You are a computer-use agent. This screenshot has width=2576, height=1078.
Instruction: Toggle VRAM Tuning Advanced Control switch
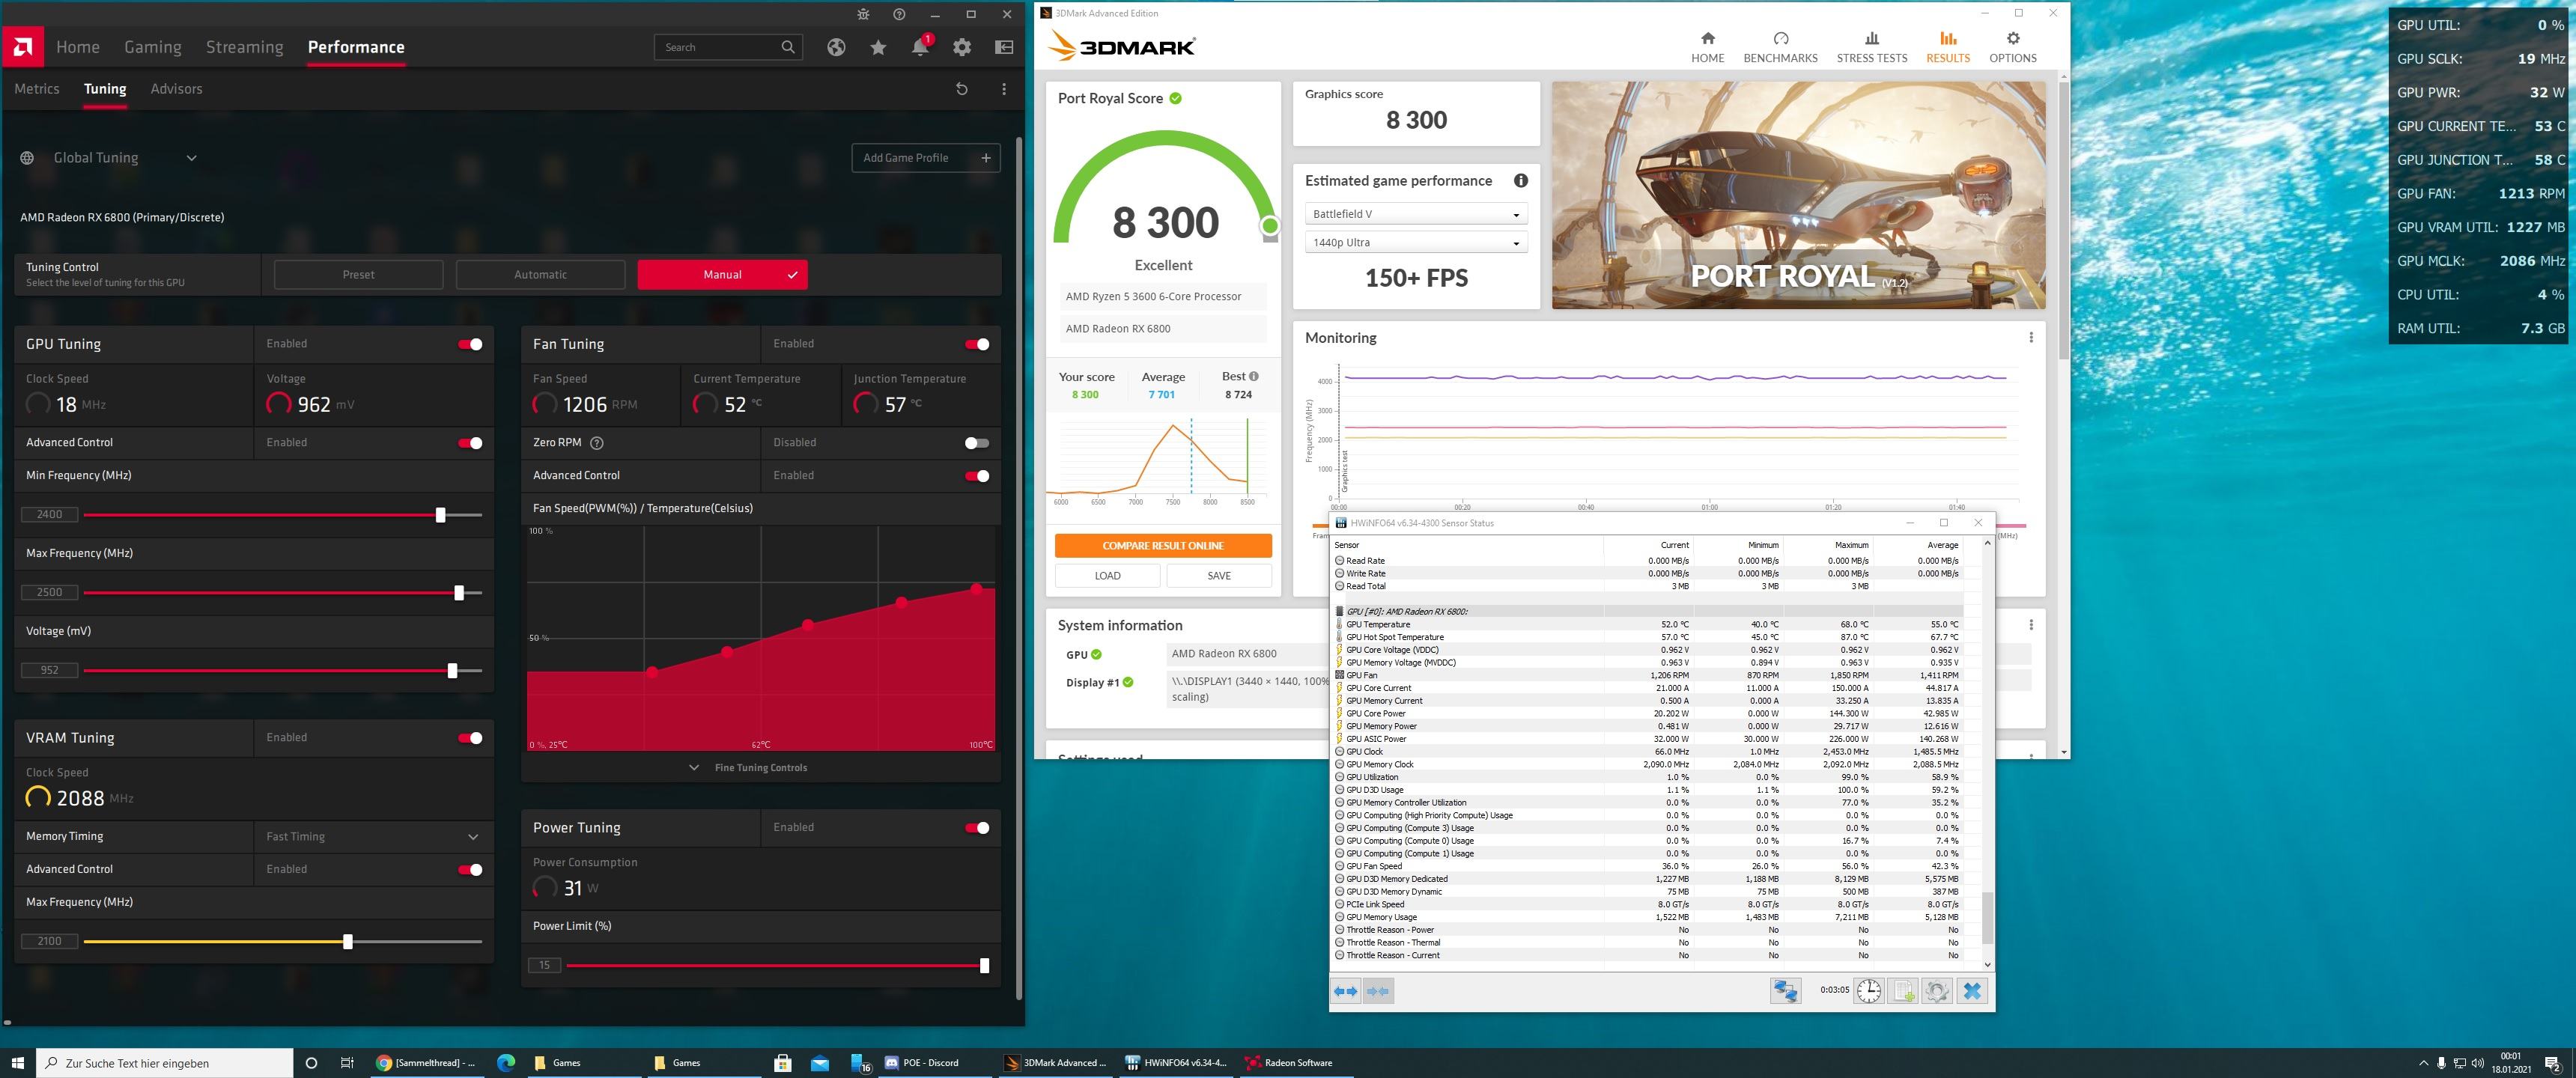tap(470, 869)
